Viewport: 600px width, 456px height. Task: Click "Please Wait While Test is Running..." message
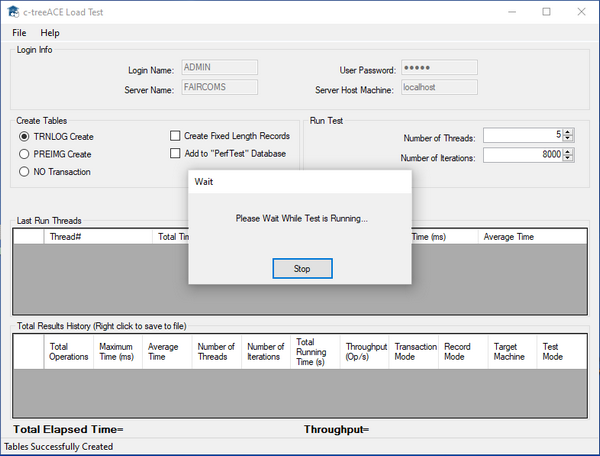tap(302, 218)
